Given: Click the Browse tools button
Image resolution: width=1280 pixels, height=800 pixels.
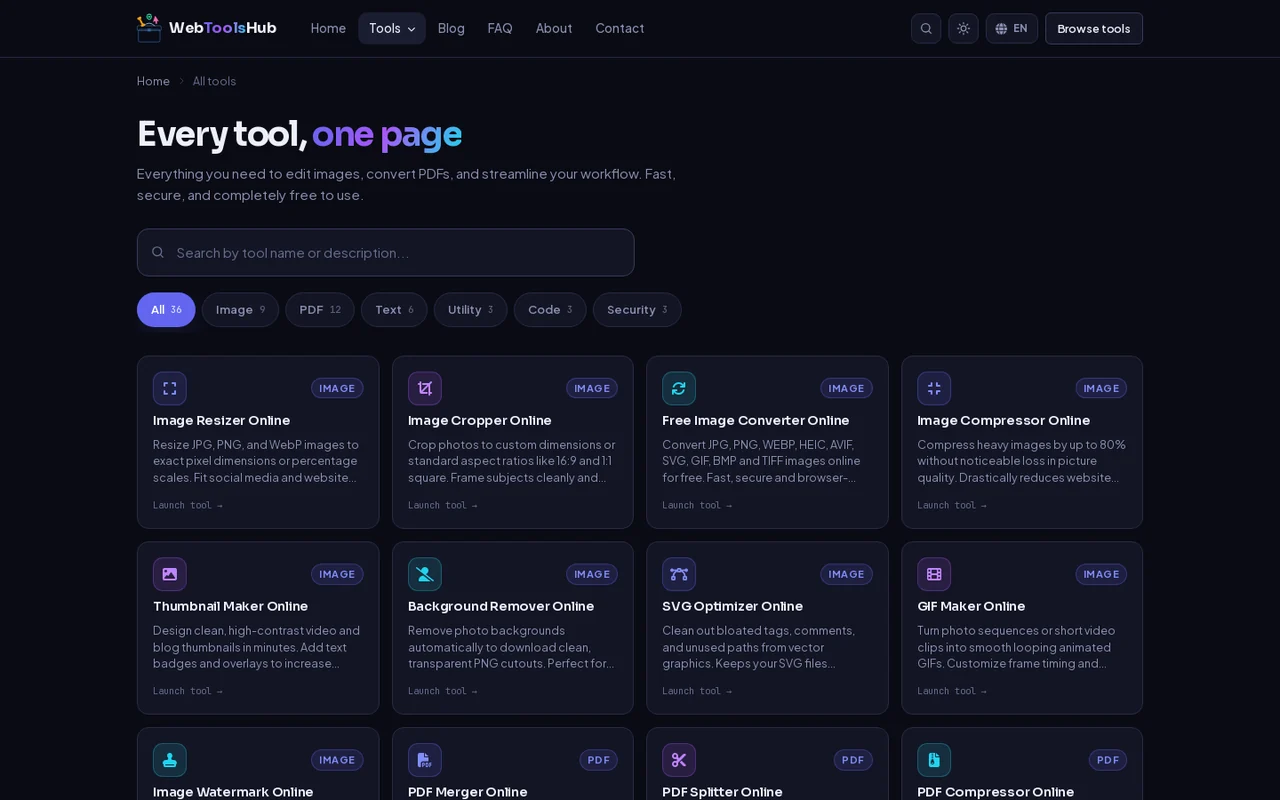Looking at the screenshot, I should [x=1094, y=28].
